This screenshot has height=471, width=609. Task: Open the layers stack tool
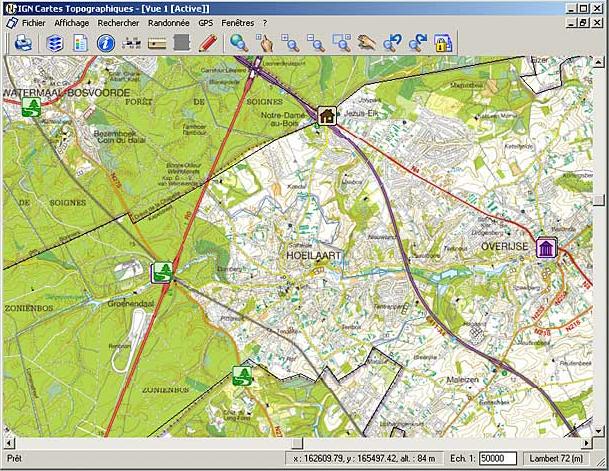[x=55, y=43]
